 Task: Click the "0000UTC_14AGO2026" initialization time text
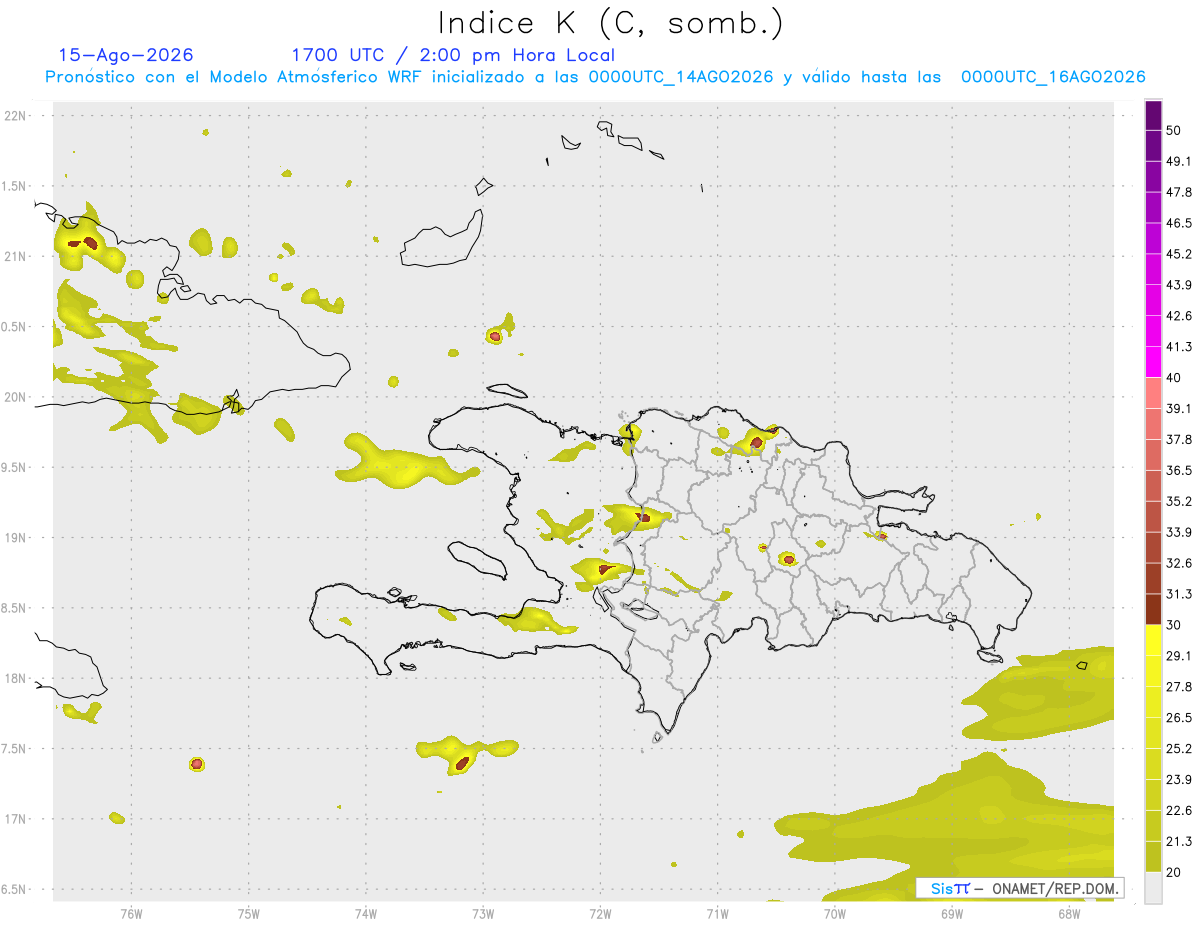[681, 77]
